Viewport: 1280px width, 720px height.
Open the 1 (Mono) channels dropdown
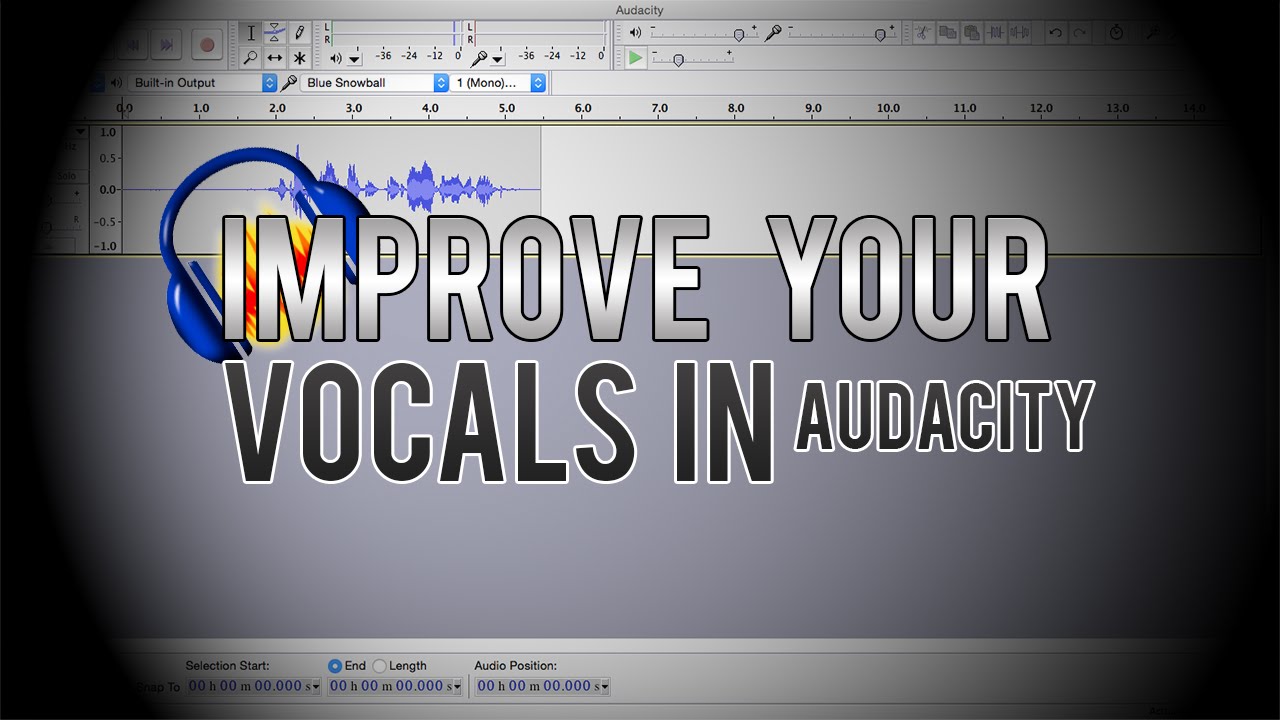pyautogui.click(x=498, y=83)
